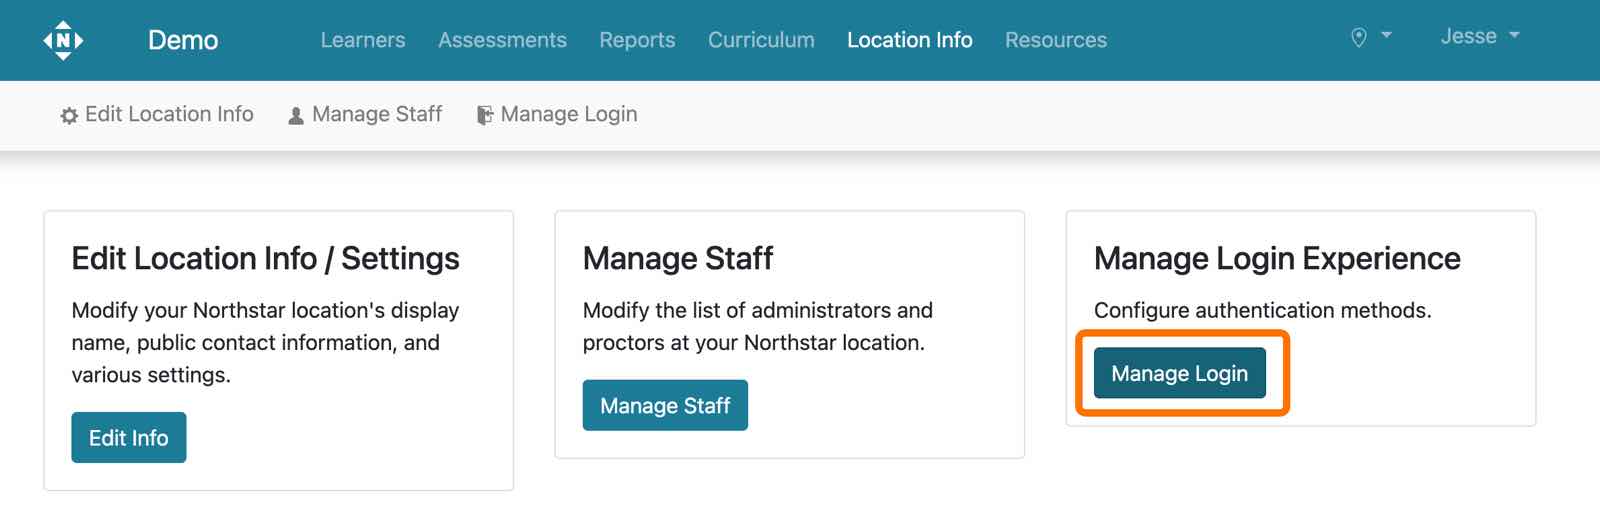Open Resources from the top navigation

pos(1055,40)
